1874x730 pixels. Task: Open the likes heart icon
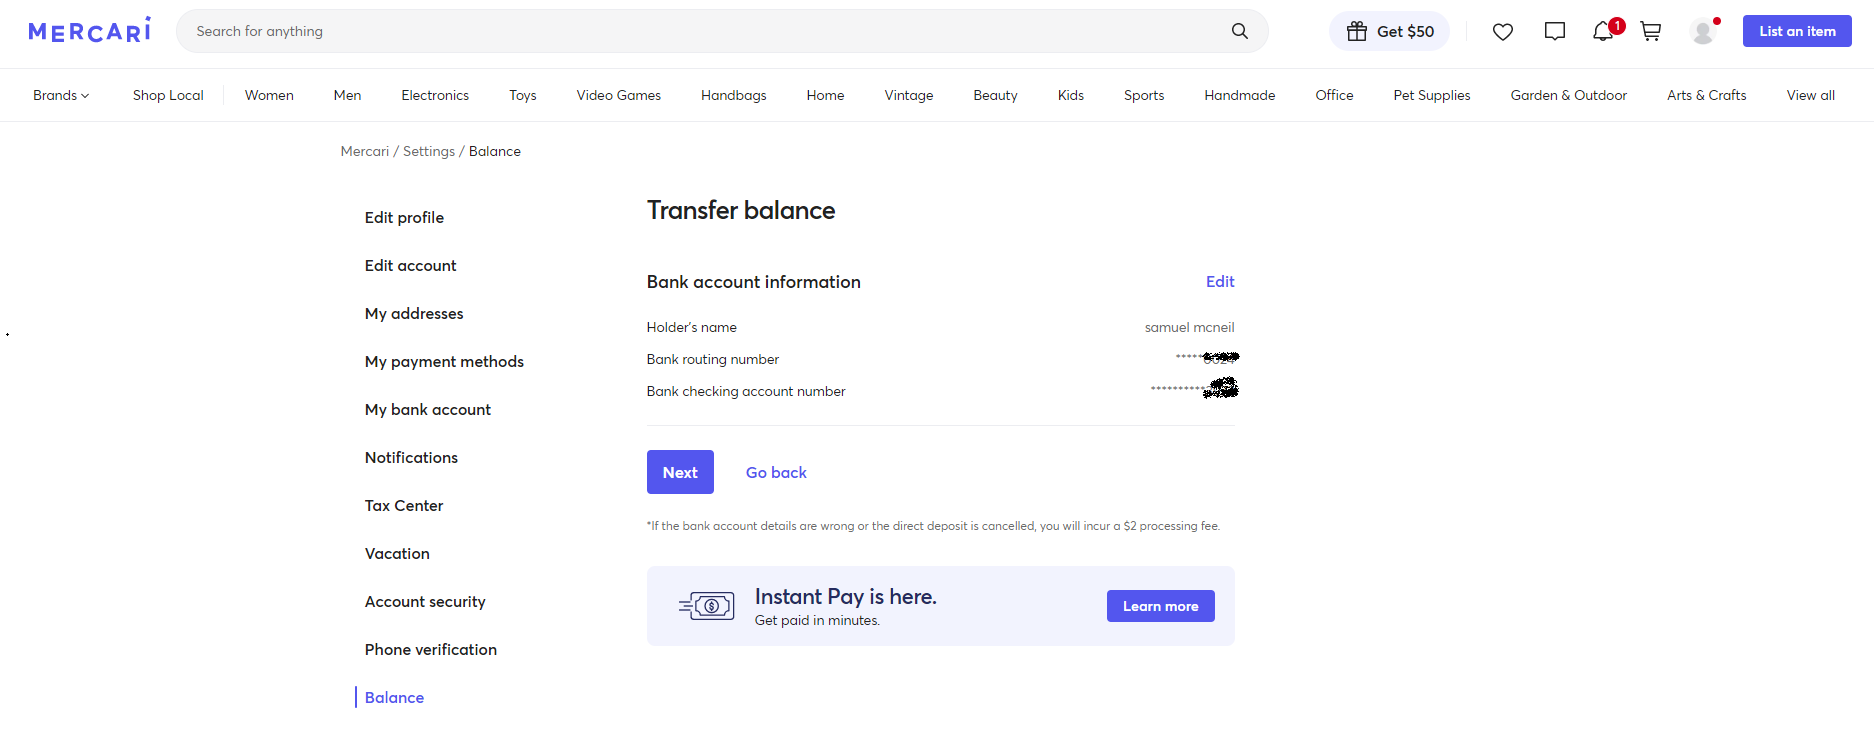tap(1502, 32)
